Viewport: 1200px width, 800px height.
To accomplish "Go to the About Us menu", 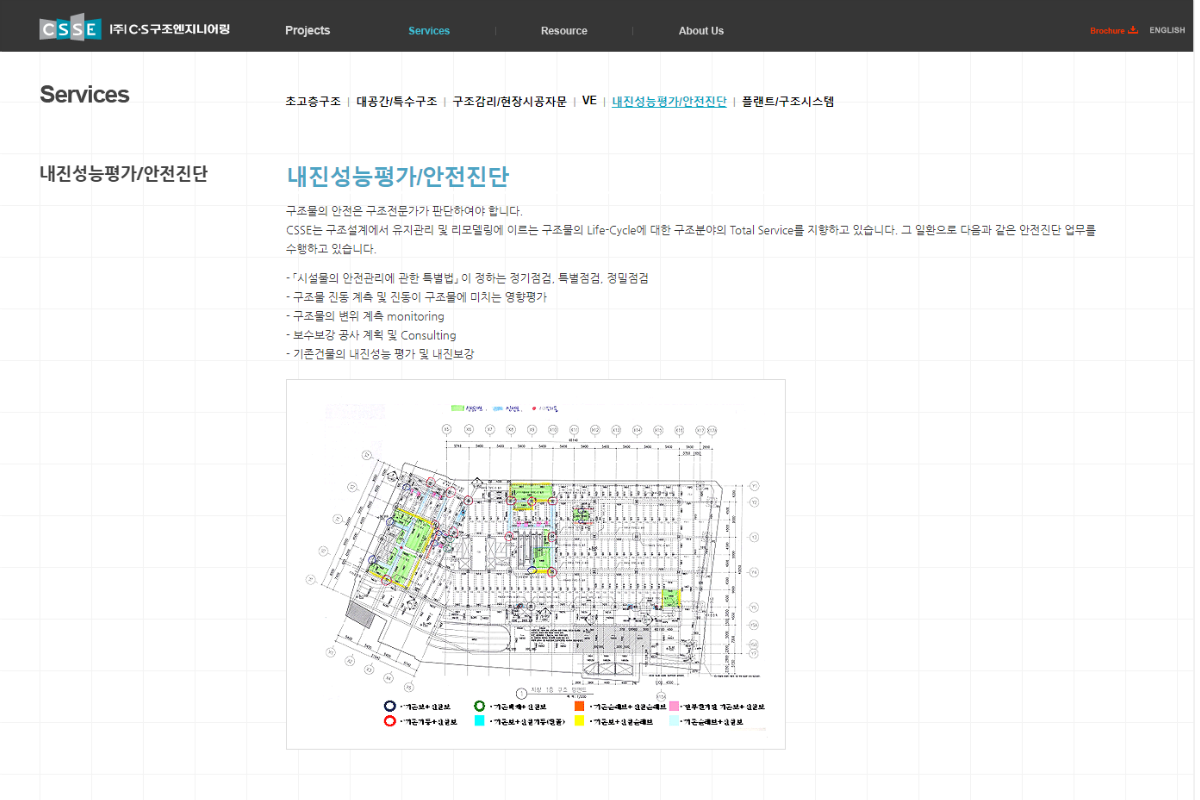I will point(701,31).
